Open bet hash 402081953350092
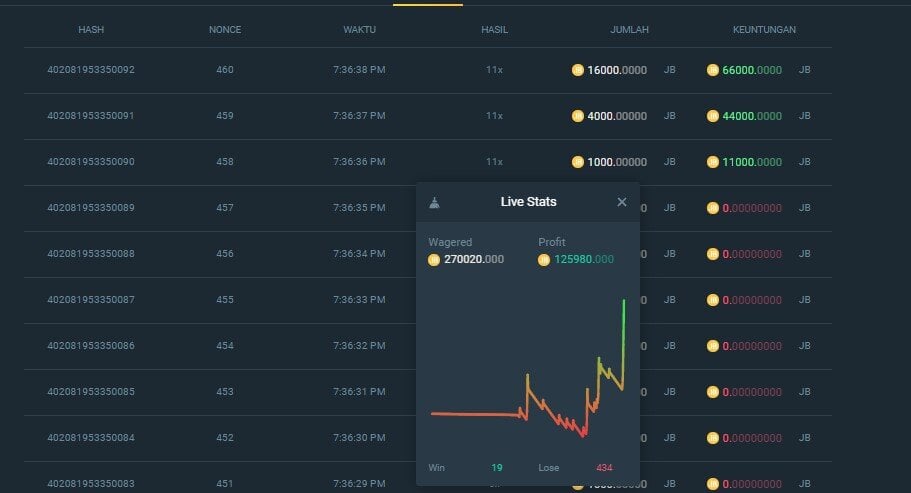Screen dimensions: 911x493 coord(91,70)
